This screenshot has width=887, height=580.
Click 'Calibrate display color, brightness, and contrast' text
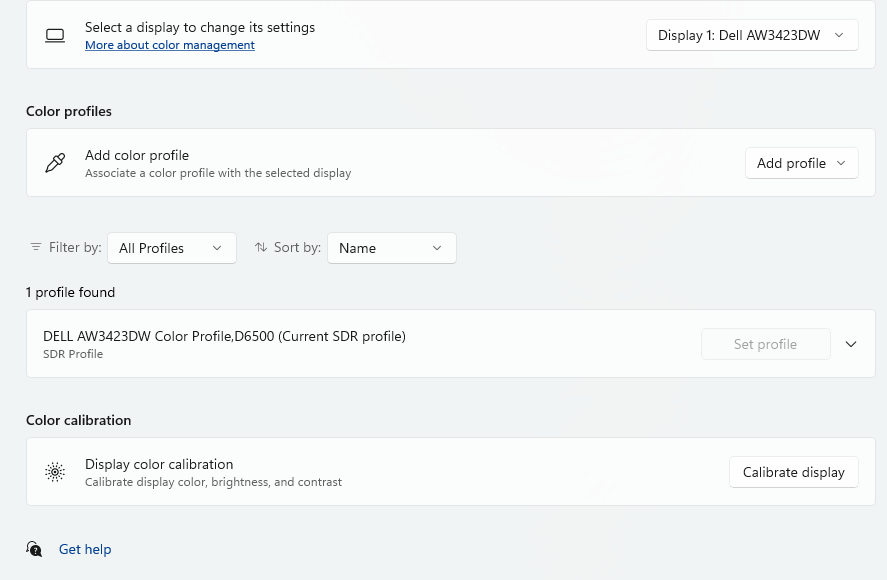(x=213, y=482)
